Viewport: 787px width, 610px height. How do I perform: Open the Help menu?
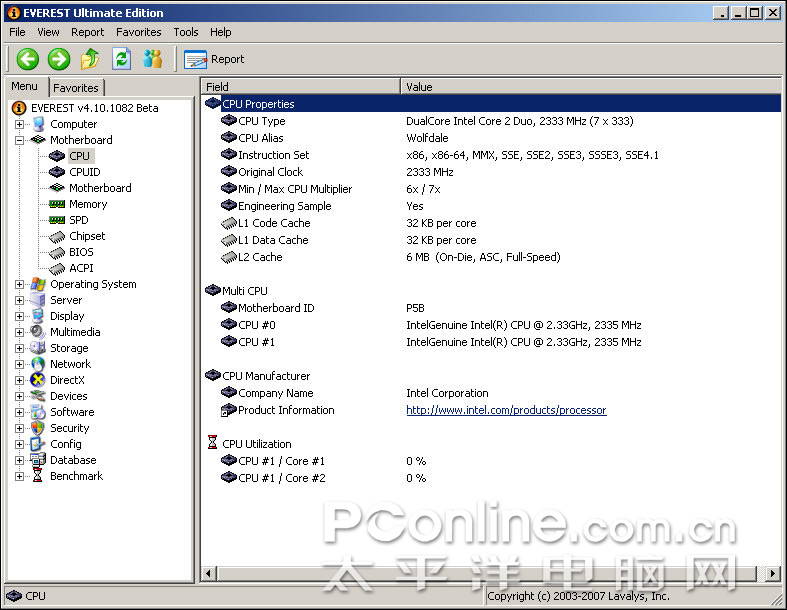[220, 32]
